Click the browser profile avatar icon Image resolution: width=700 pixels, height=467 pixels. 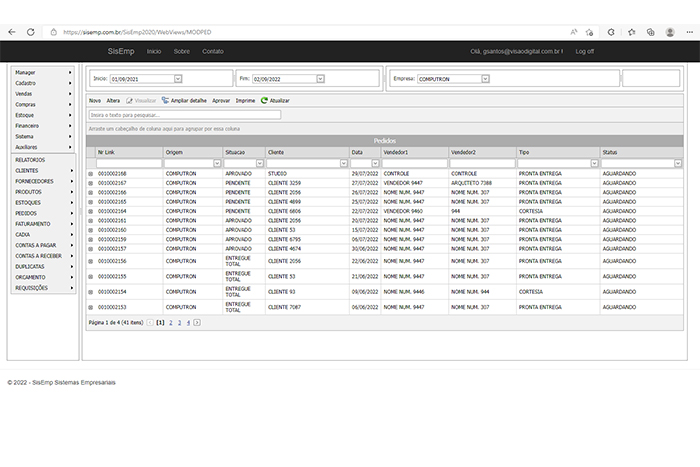click(667, 32)
